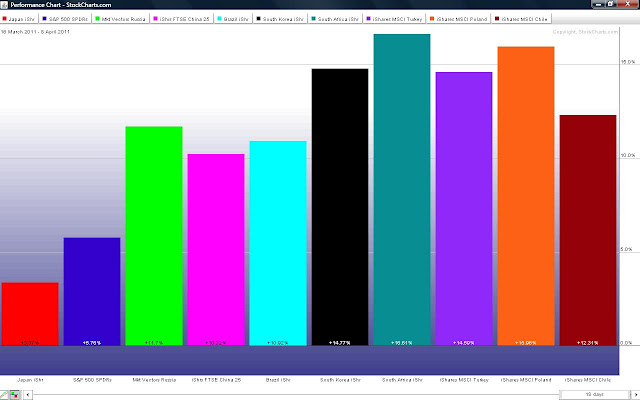Click the dark red MSCI Chile bar
This screenshot has width=640, height=400.
click(588, 230)
